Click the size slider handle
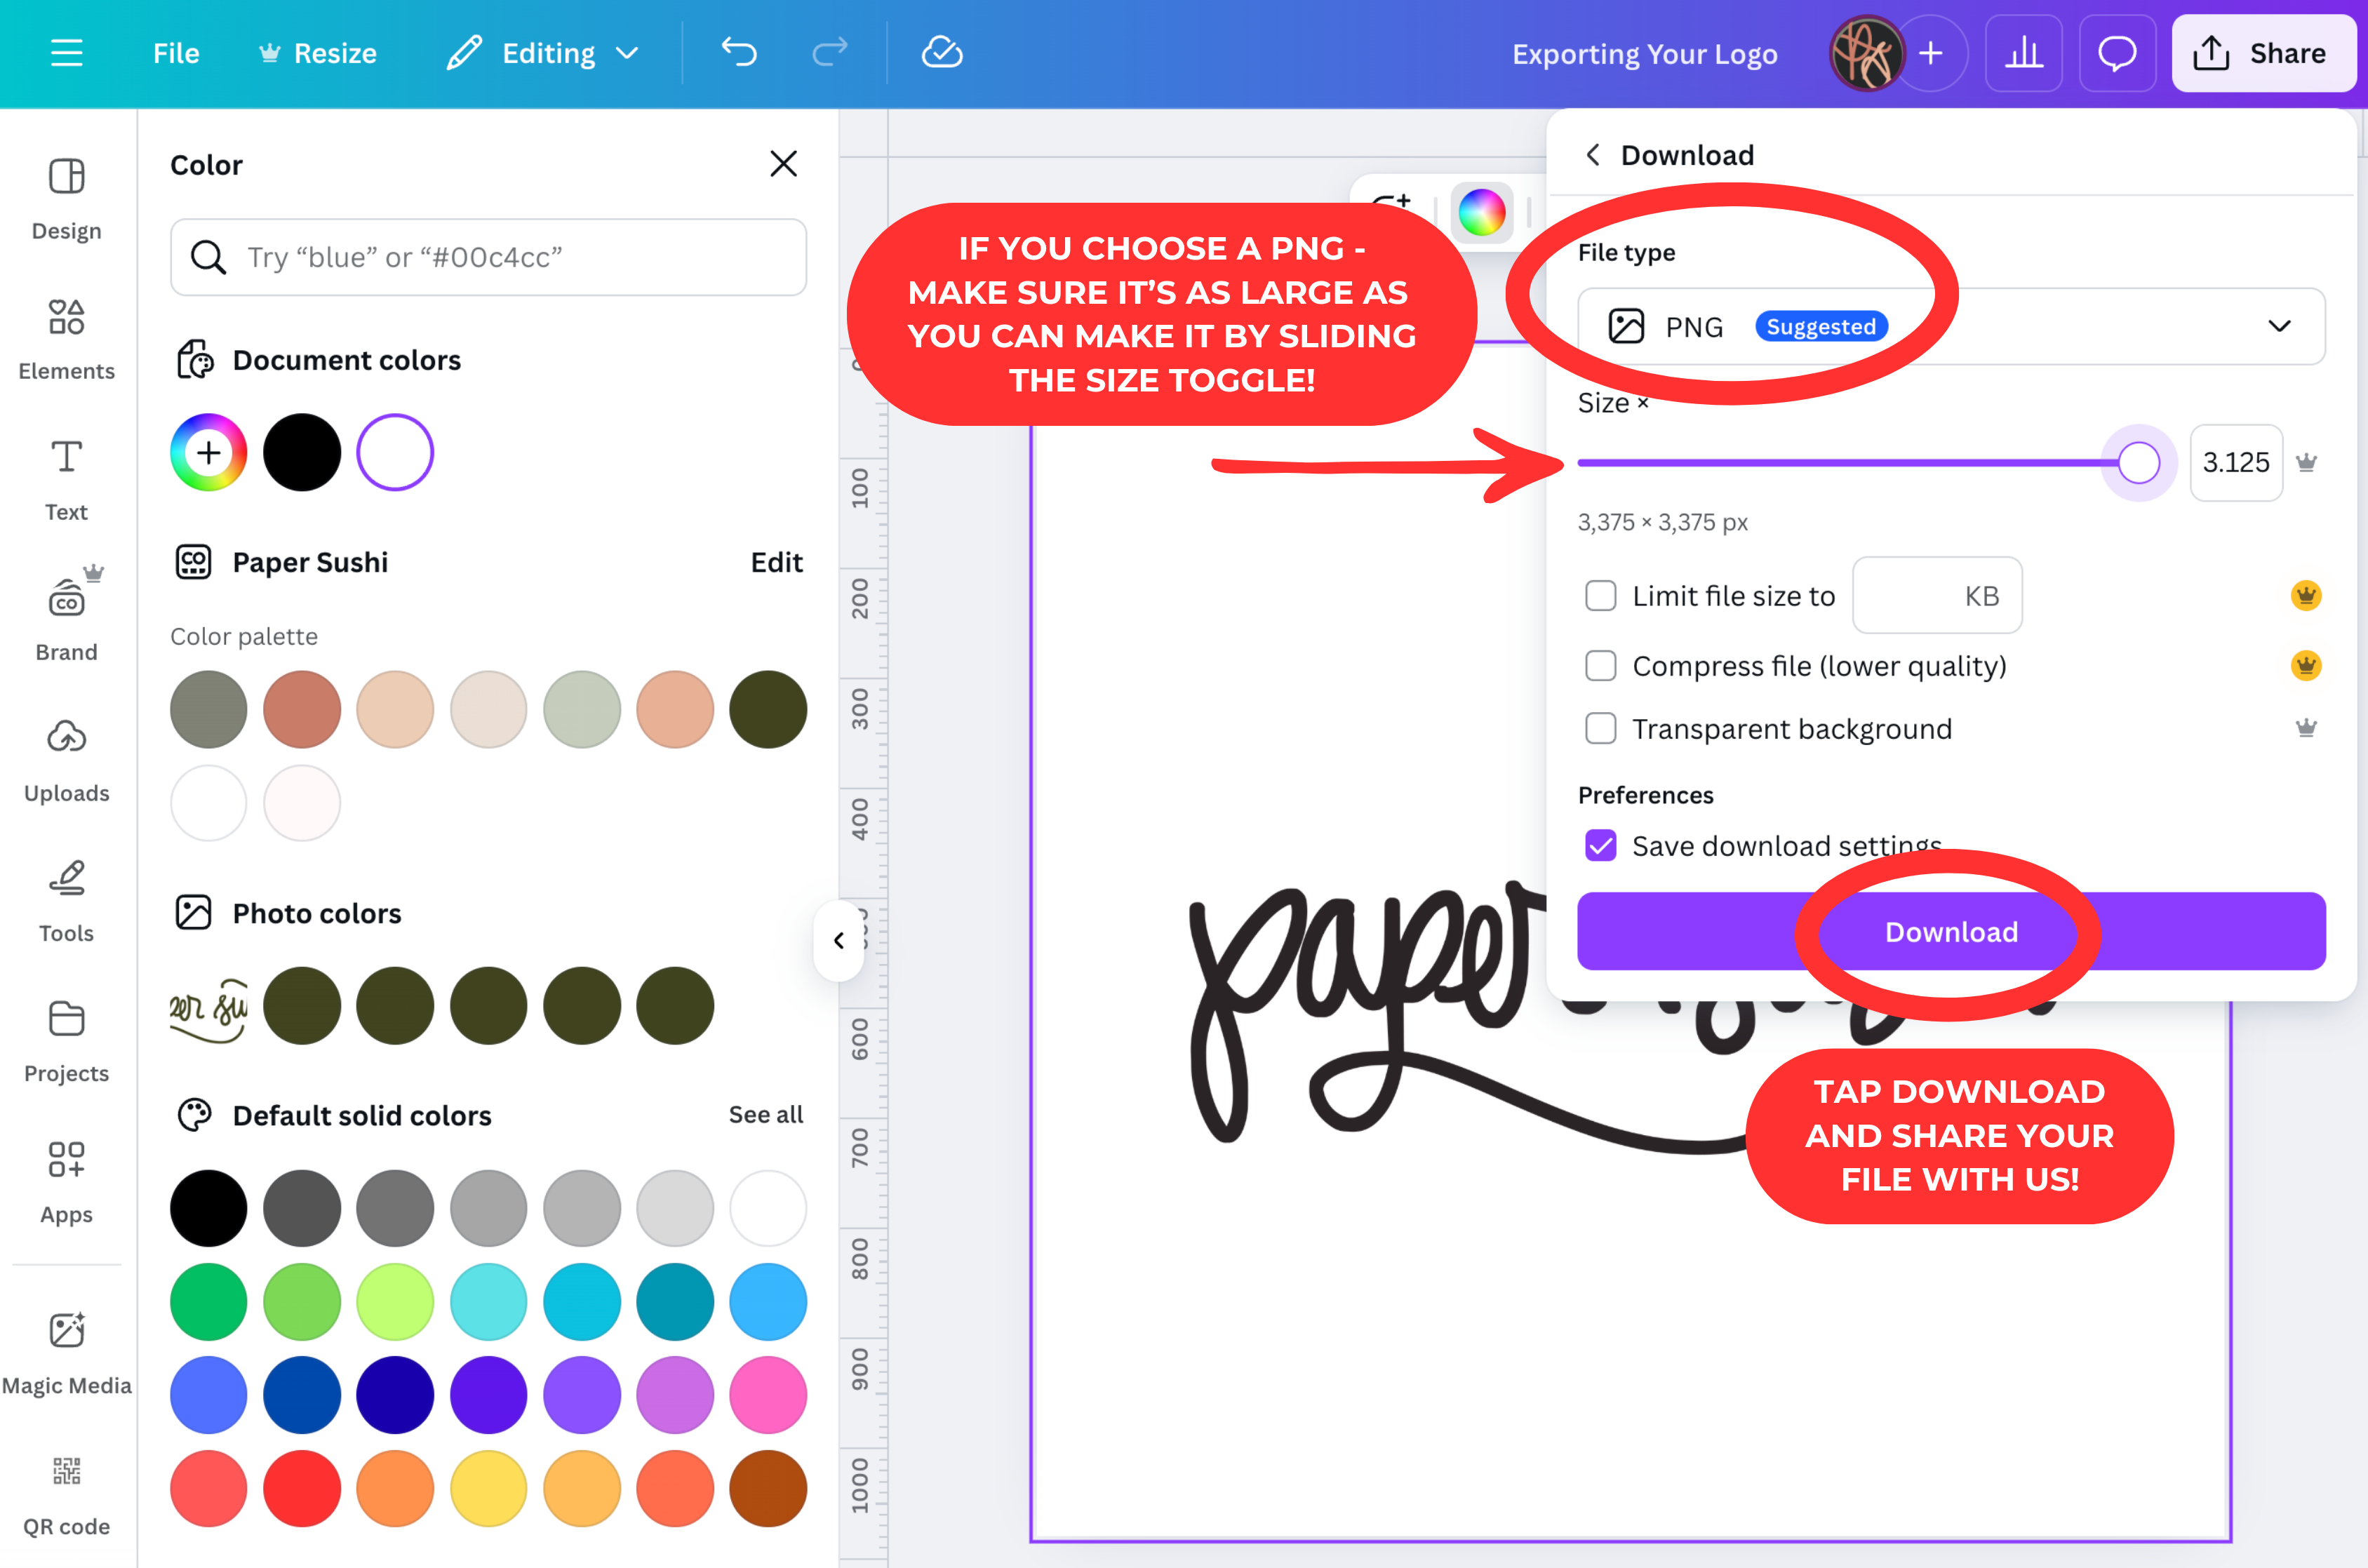Image resolution: width=2368 pixels, height=1568 pixels. click(x=2138, y=462)
